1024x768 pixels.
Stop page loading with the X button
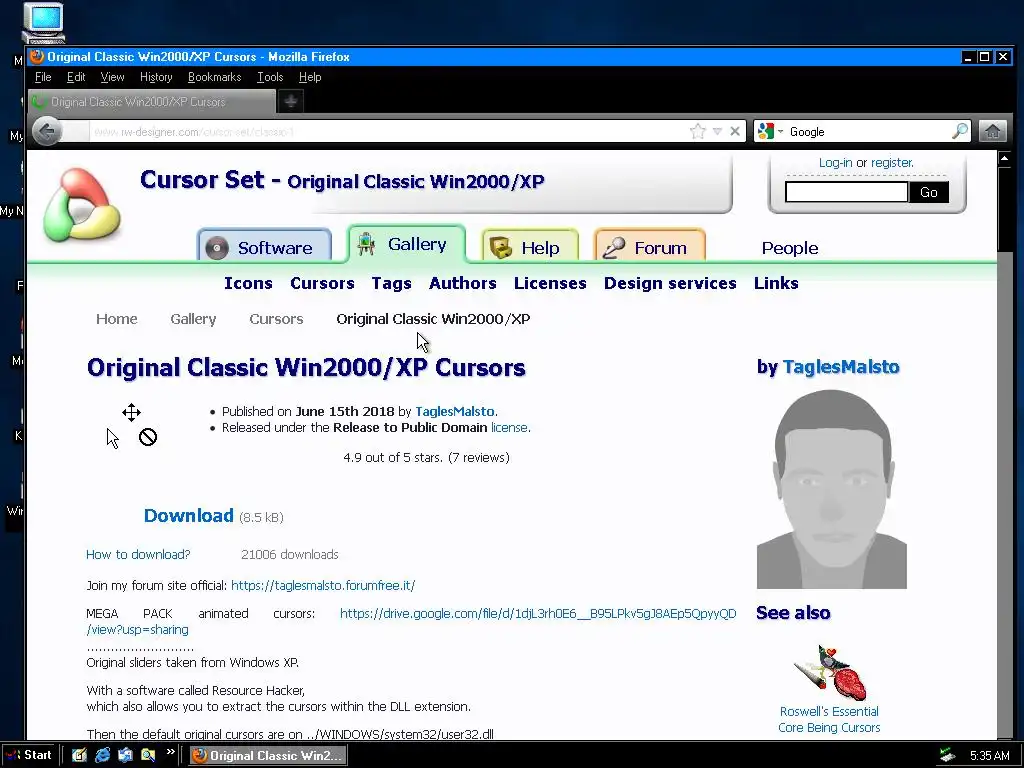coord(735,131)
